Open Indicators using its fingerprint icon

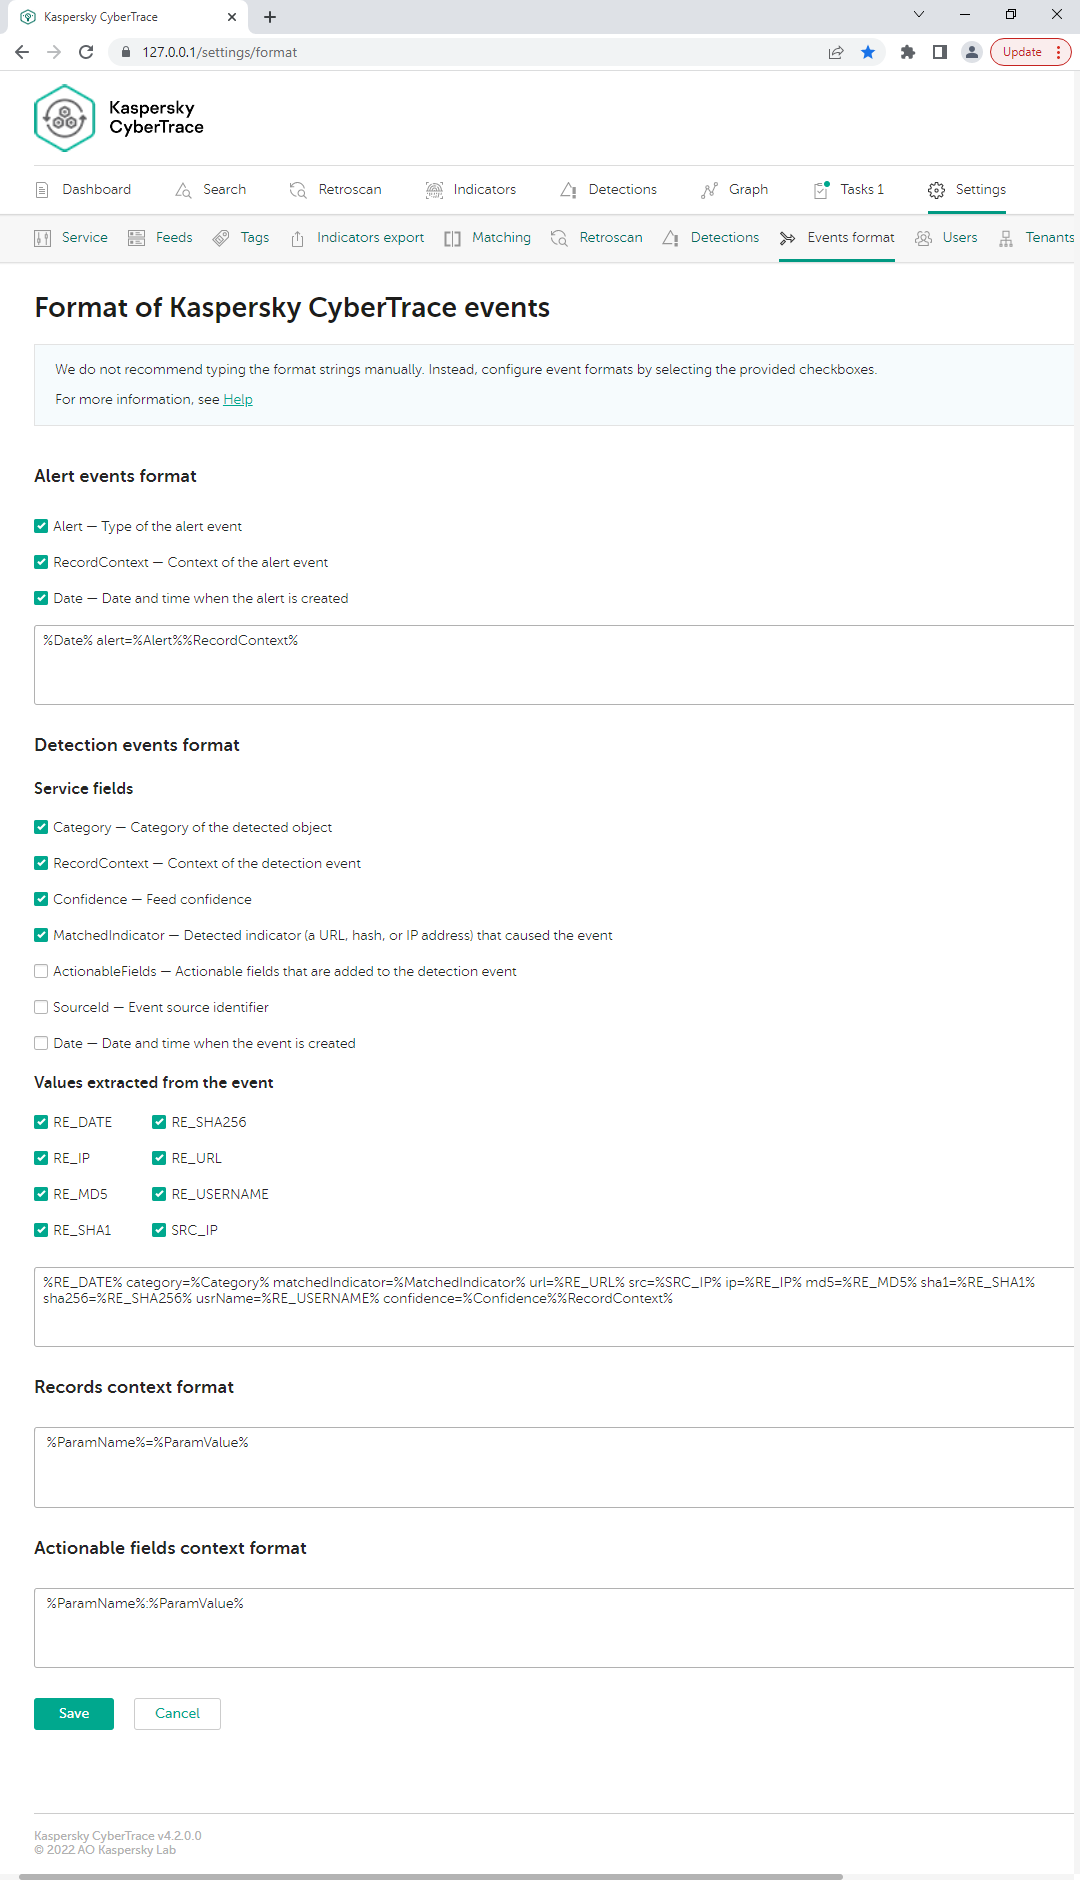(x=434, y=190)
